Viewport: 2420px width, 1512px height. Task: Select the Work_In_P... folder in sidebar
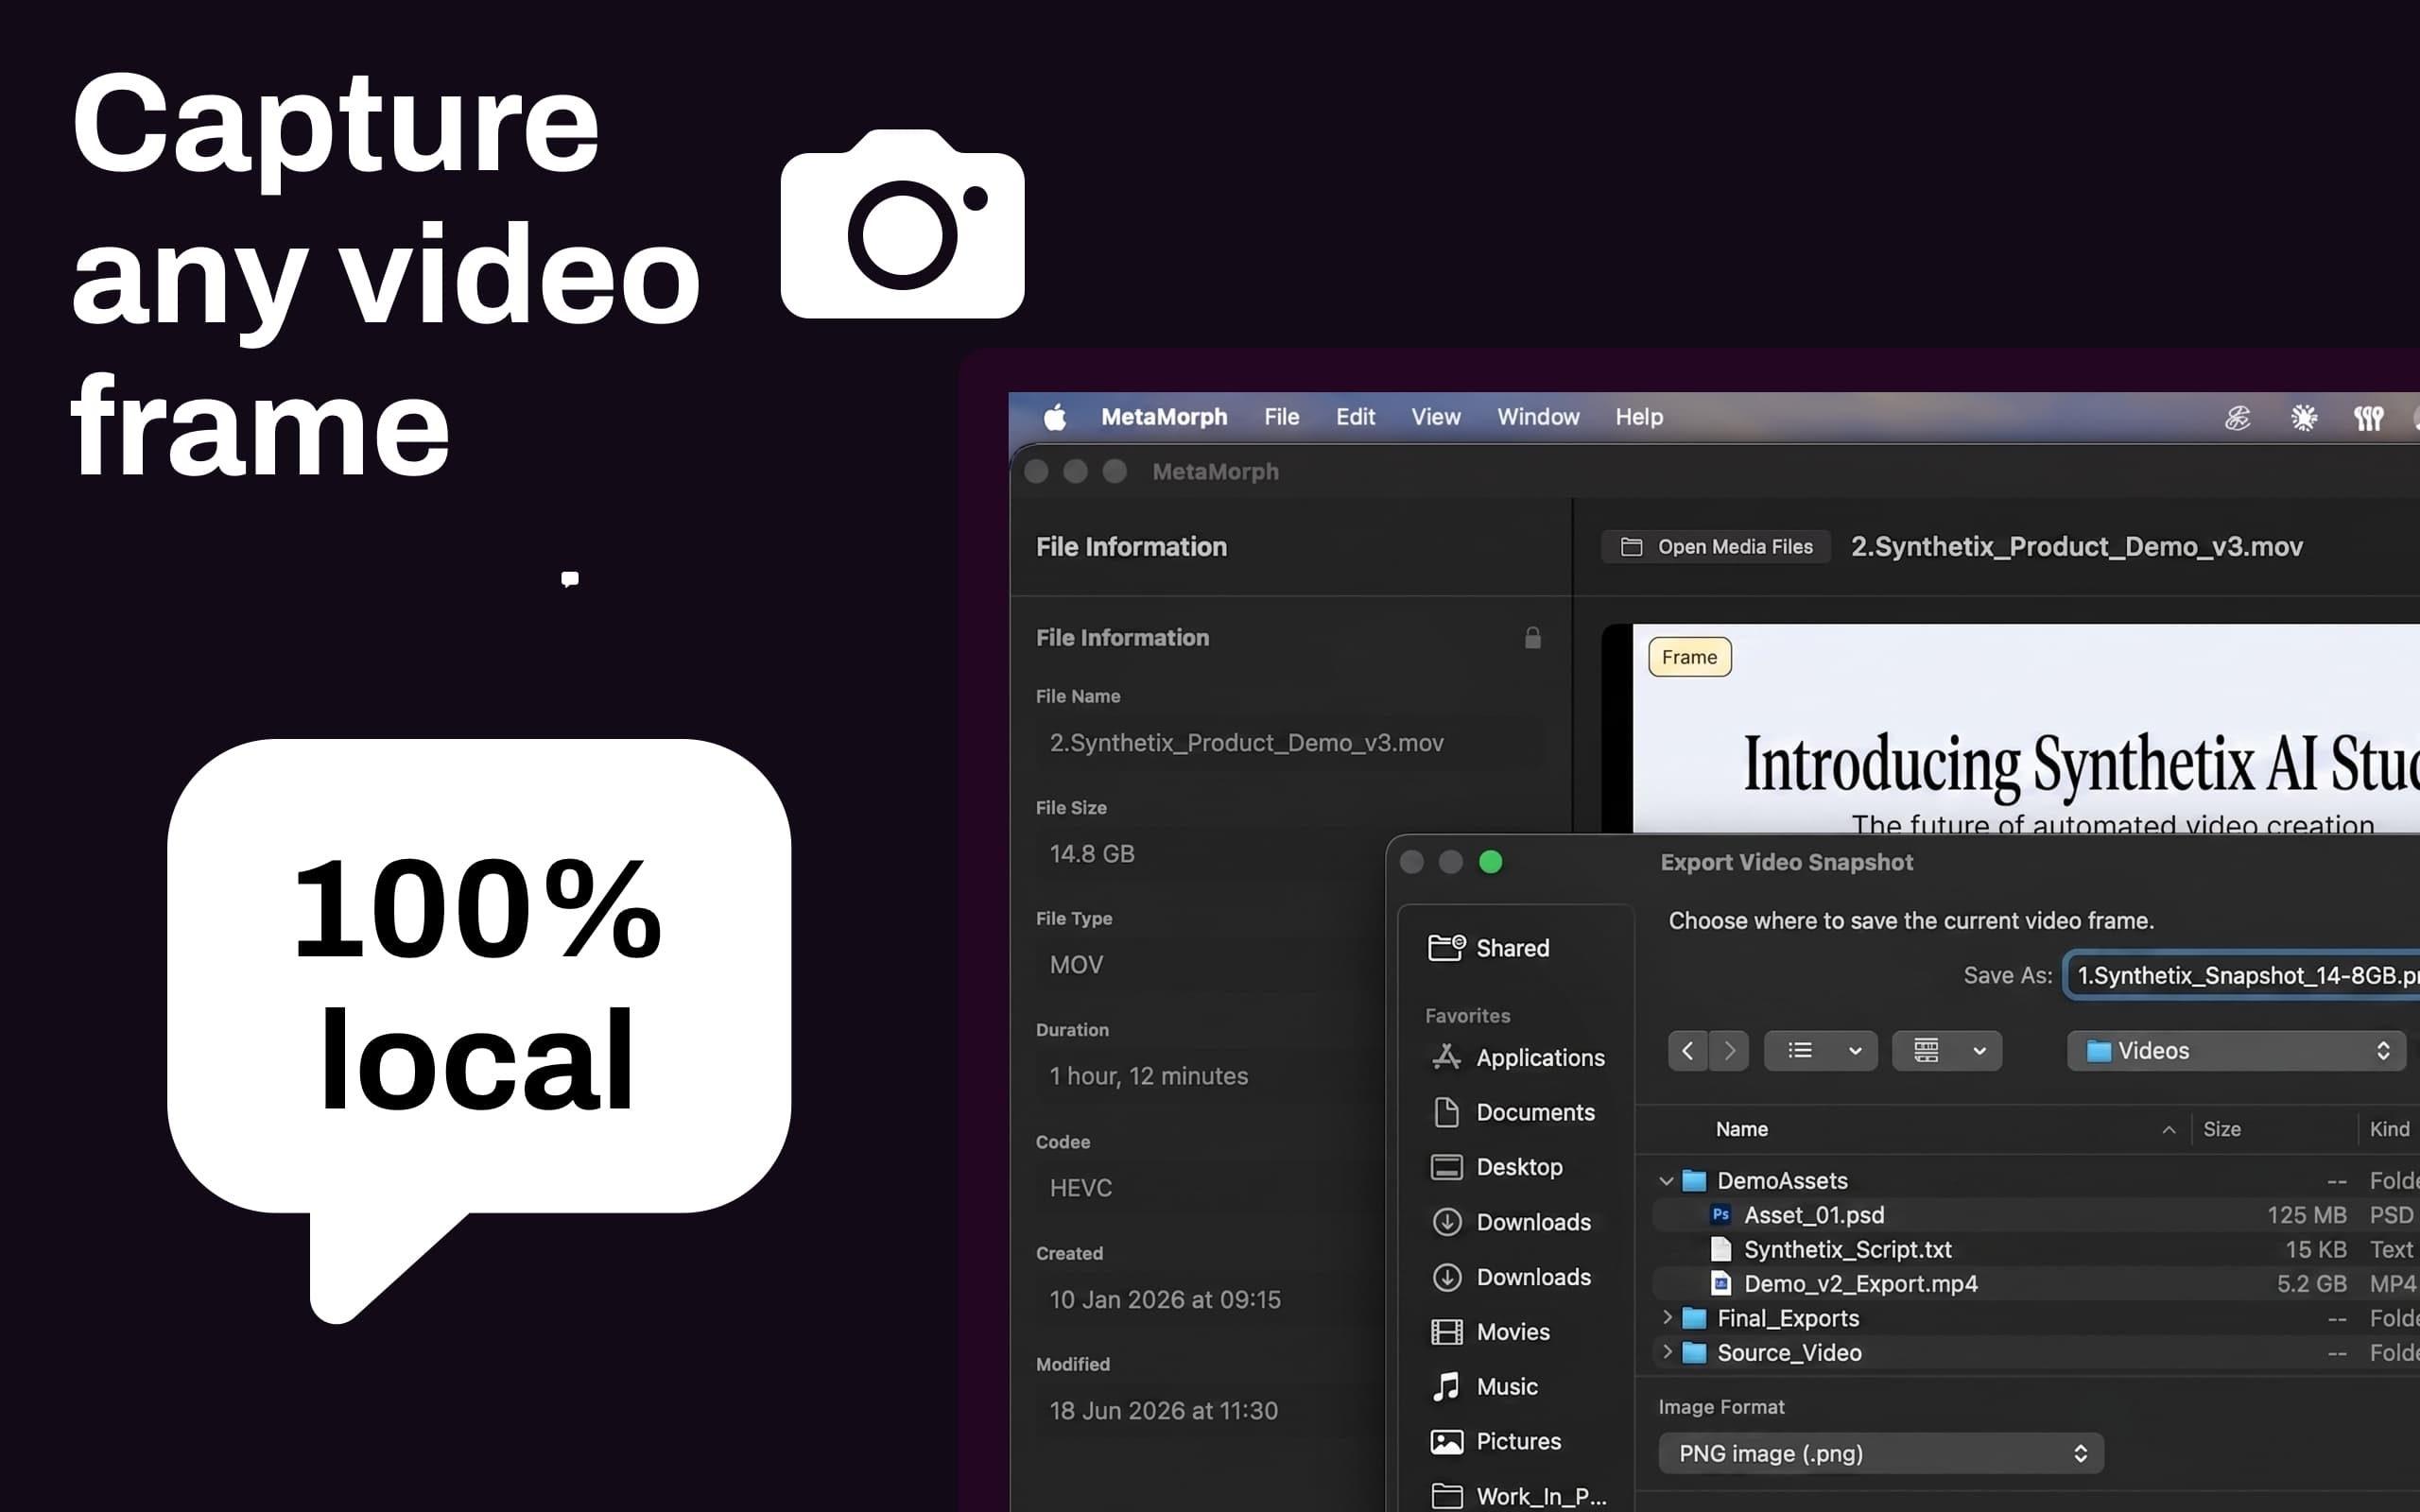point(1515,1496)
